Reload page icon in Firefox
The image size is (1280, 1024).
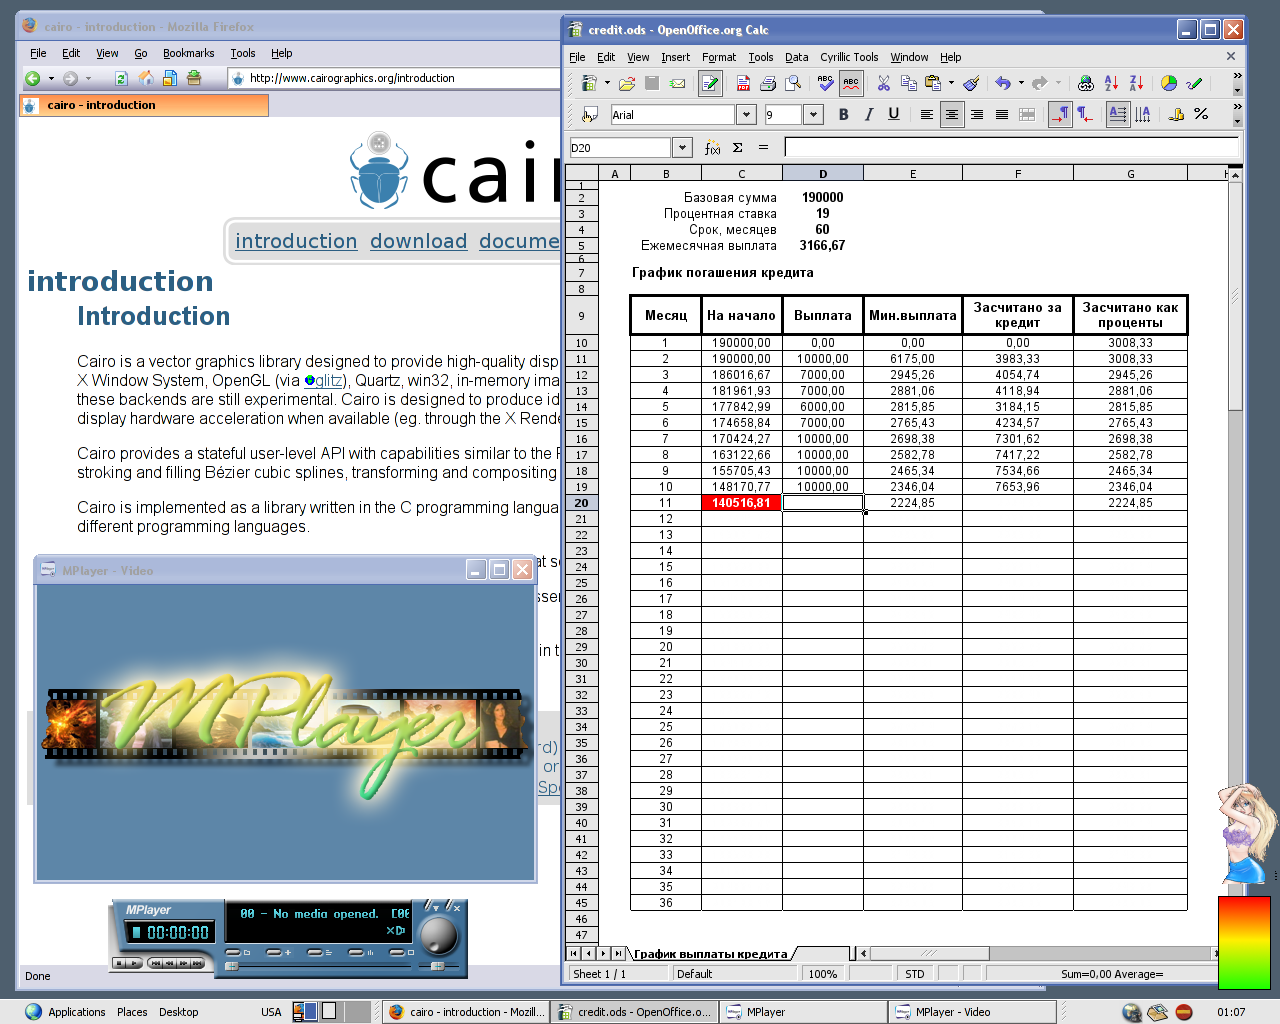click(120, 78)
